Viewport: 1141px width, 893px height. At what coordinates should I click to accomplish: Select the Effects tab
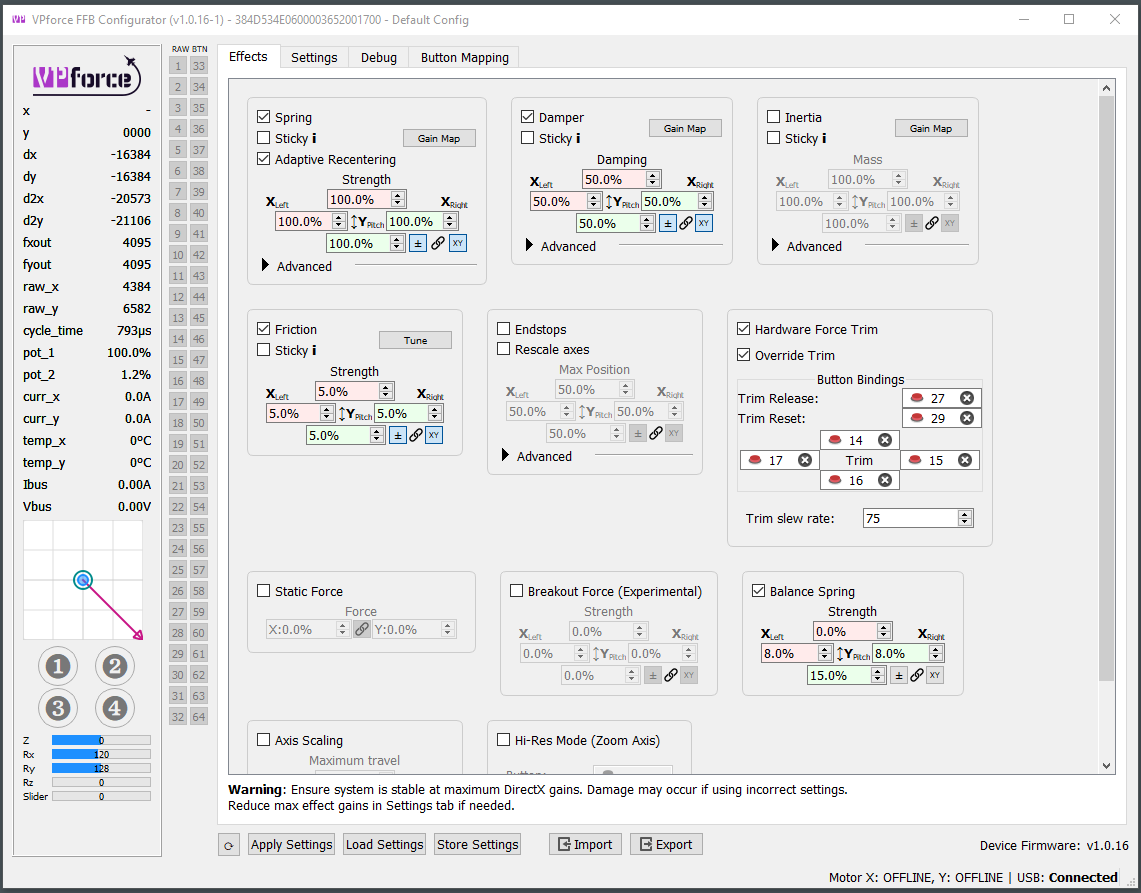point(248,56)
